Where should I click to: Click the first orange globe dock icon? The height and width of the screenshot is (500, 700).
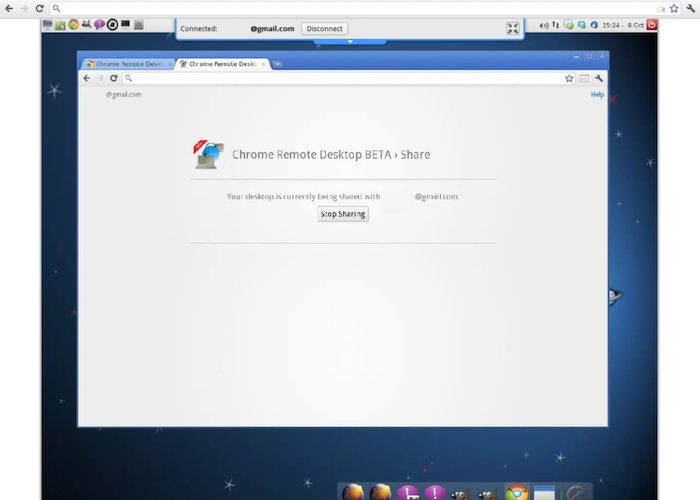pos(353,492)
